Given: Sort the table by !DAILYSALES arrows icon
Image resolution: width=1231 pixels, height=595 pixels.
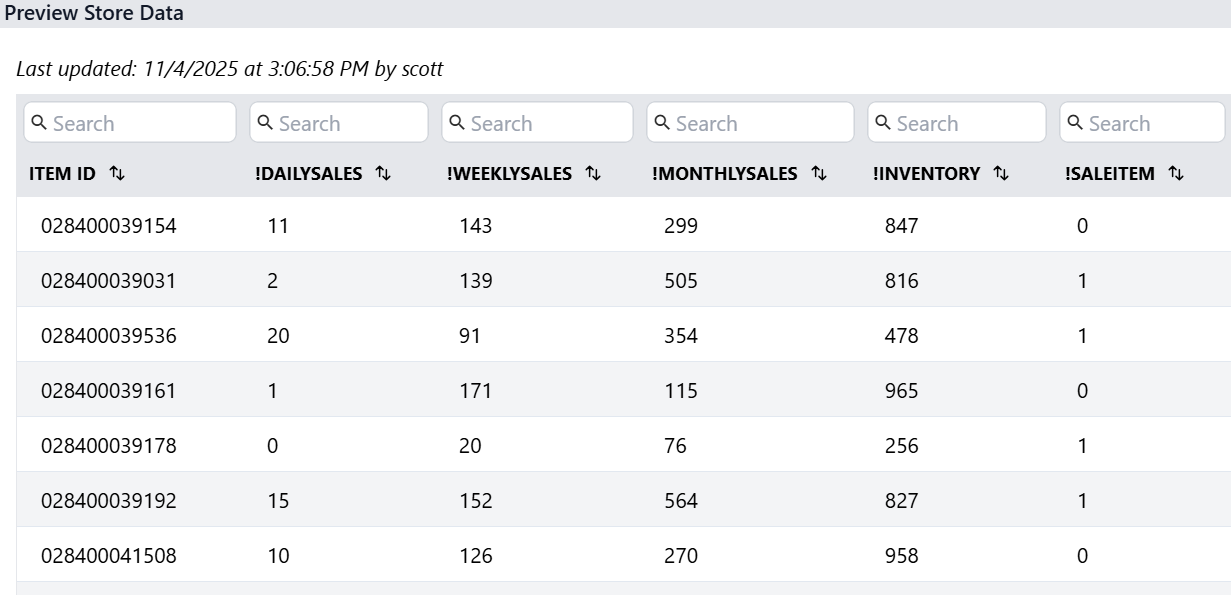Looking at the screenshot, I should pyautogui.click(x=383, y=174).
